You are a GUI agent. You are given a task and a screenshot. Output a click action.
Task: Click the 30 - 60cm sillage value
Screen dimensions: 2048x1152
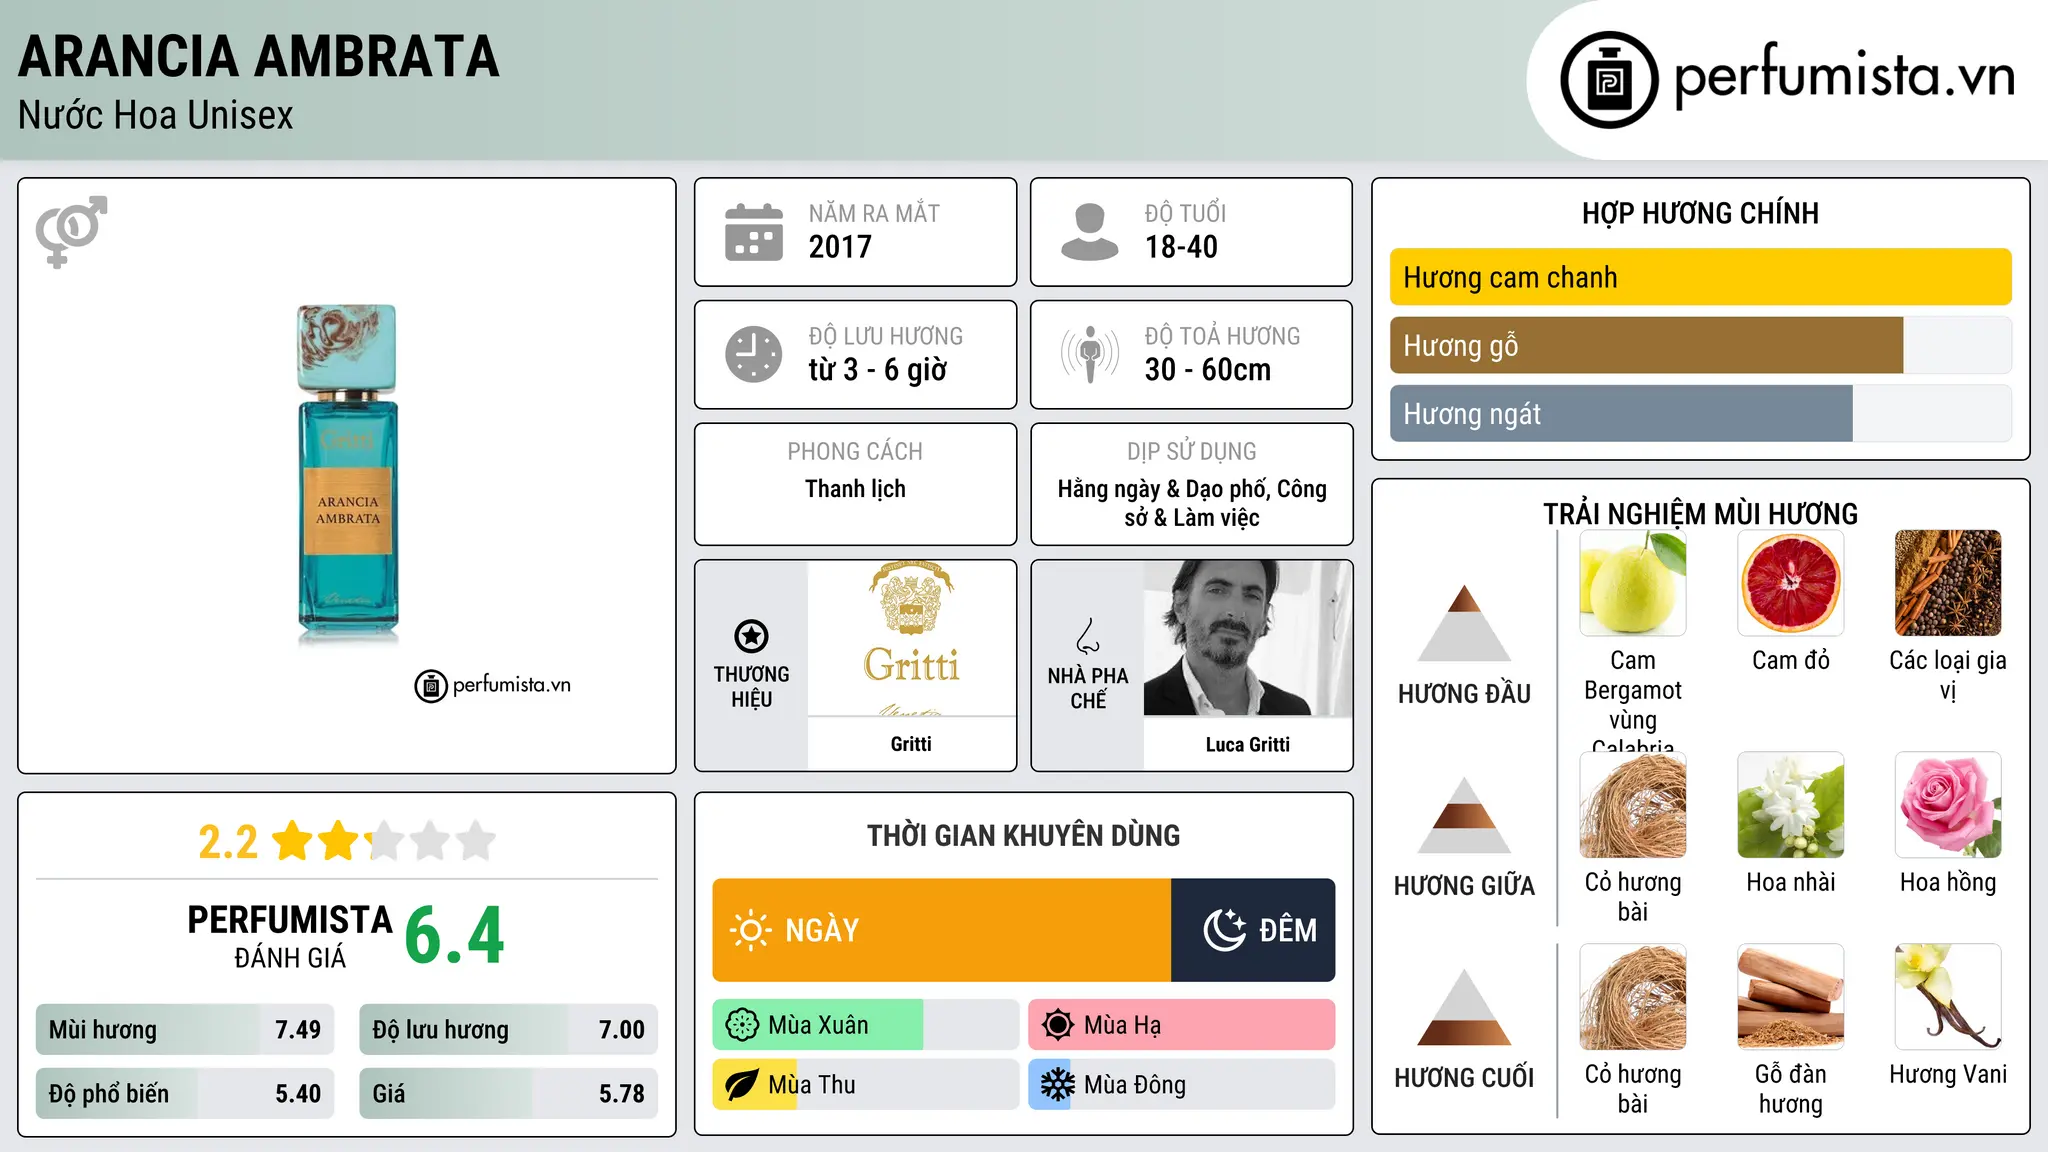tap(1208, 369)
